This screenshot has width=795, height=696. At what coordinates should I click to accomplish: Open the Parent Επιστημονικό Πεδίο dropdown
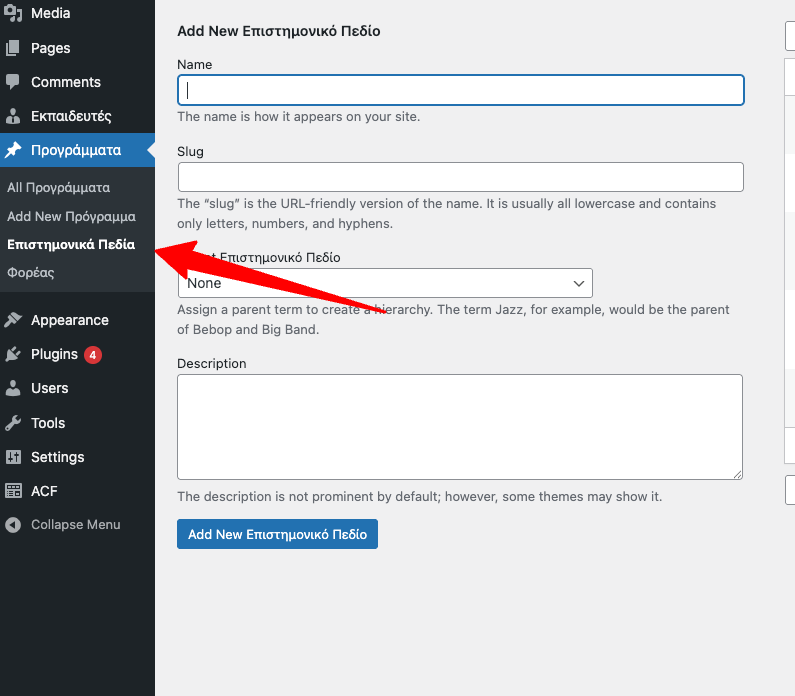tap(385, 283)
